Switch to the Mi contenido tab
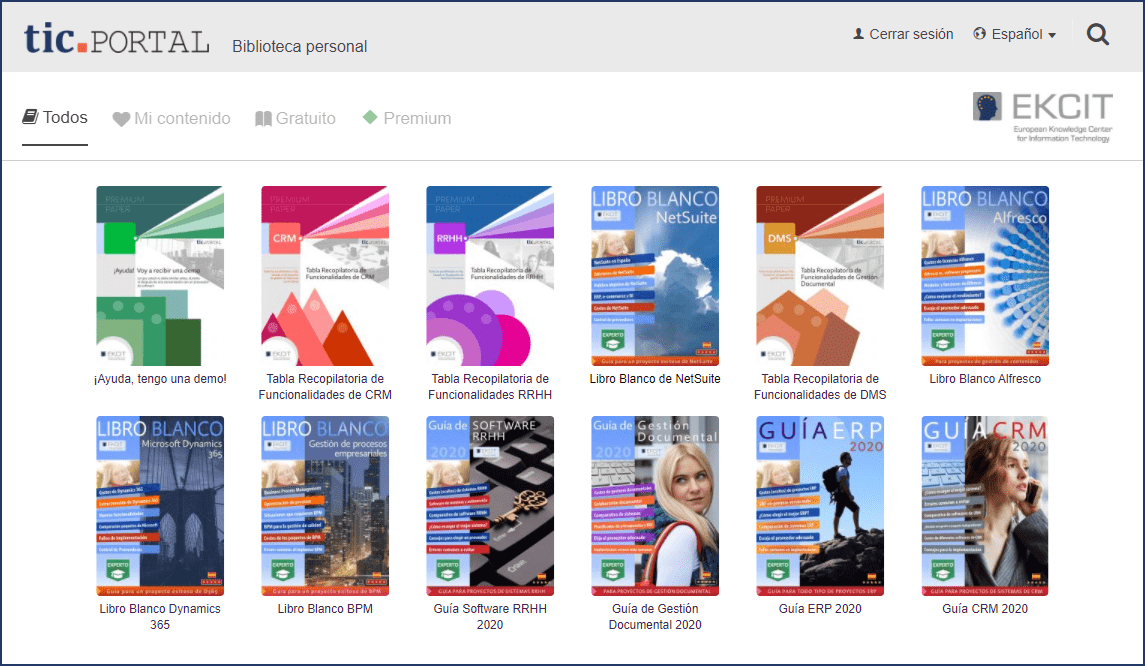The height and width of the screenshot is (666, 1145). click(x=172, y=118)
